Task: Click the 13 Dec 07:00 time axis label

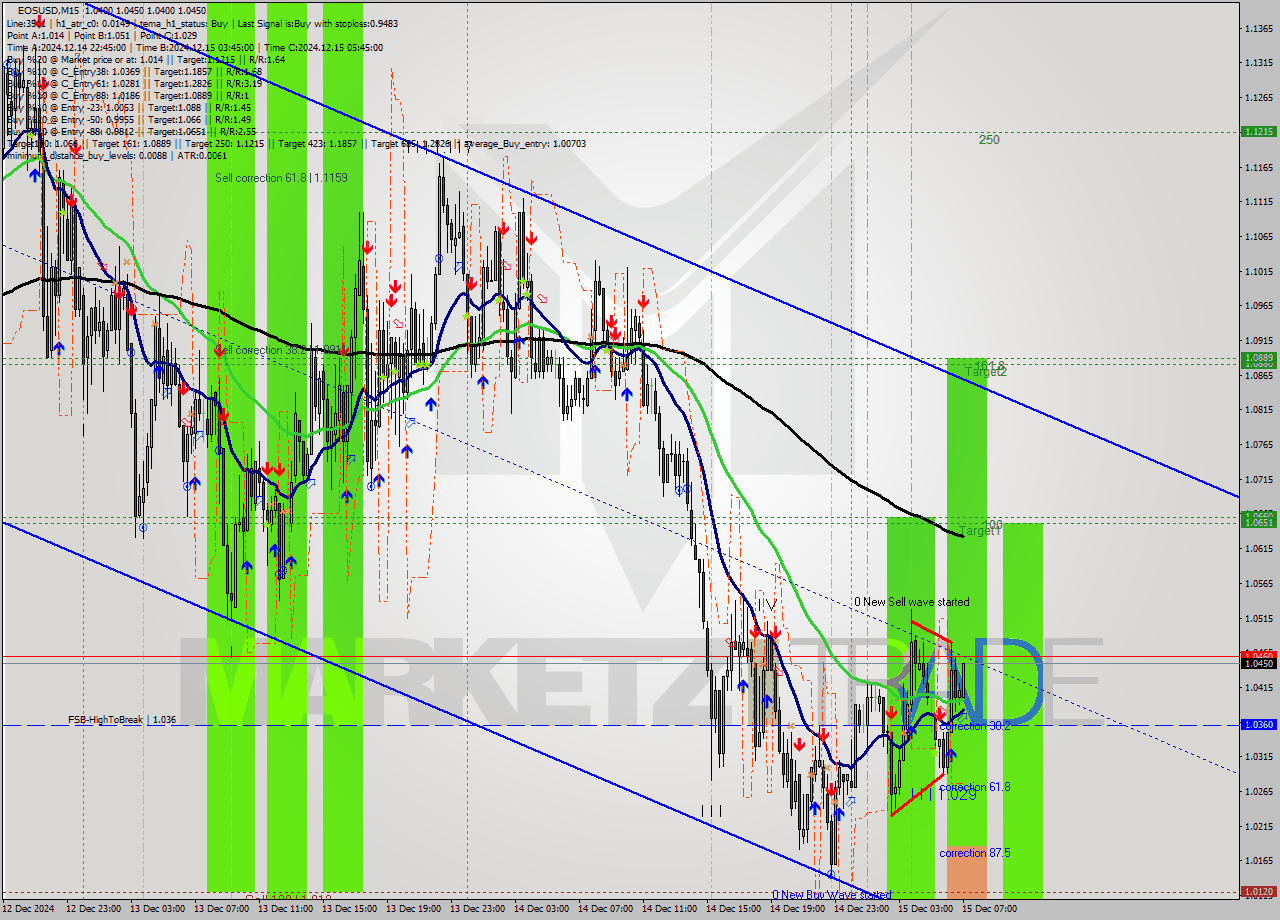Action: point(221,909)
